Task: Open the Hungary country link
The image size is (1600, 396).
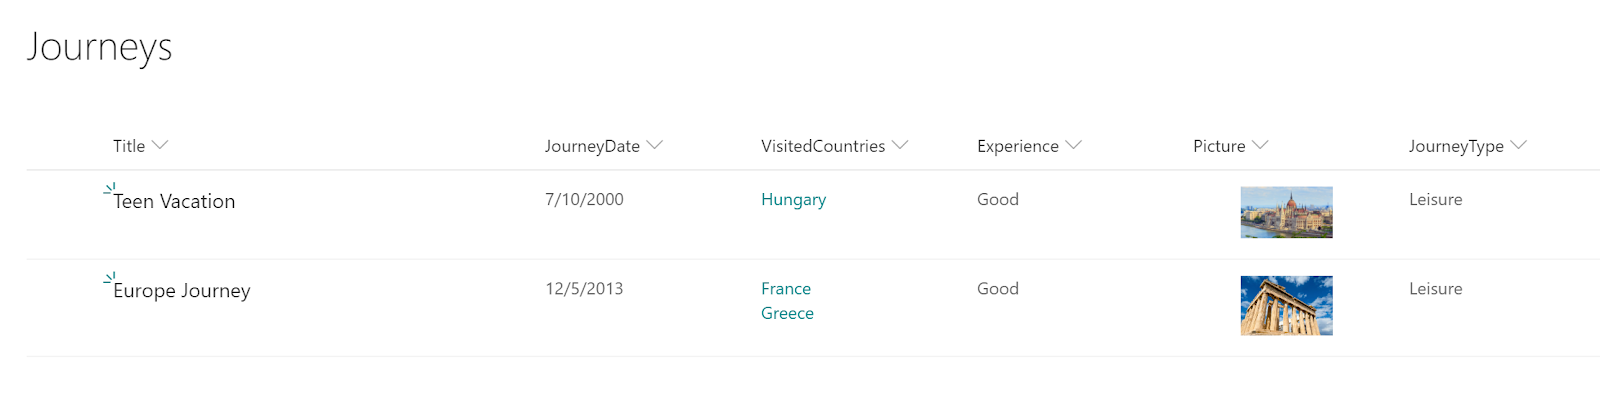Action: tap(793, 200)
